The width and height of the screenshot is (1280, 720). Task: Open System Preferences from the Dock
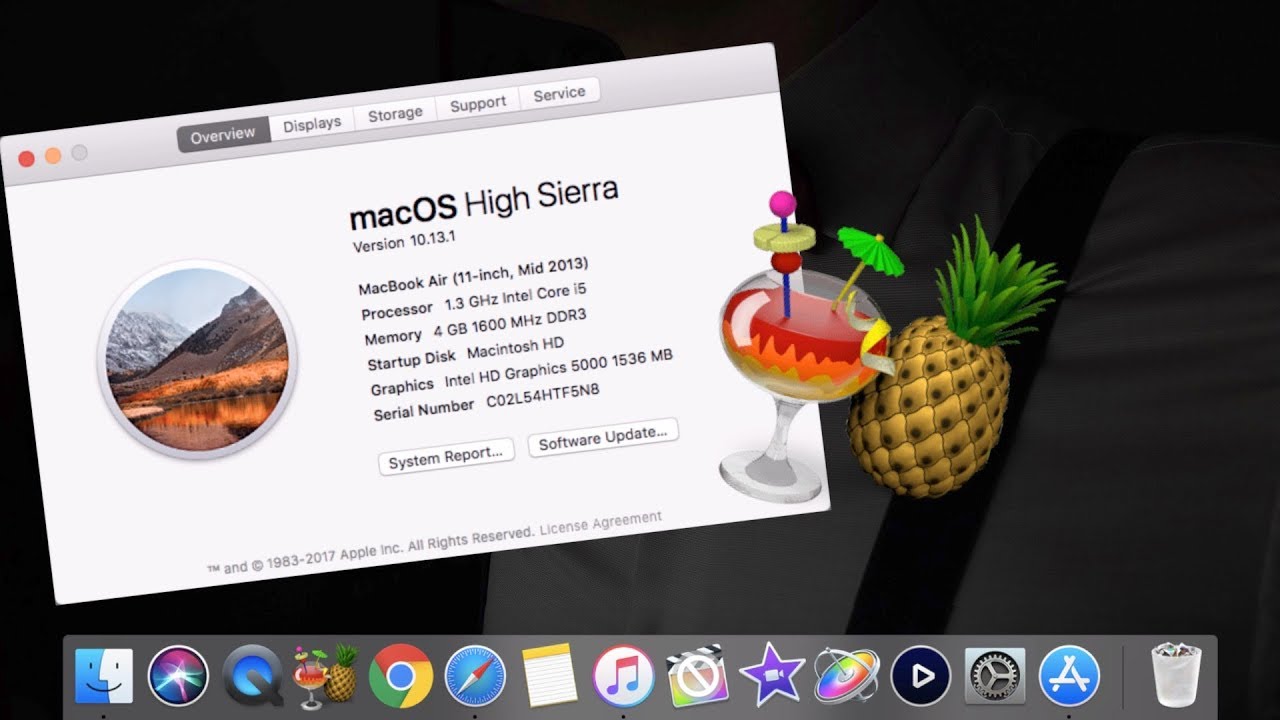coord(994,677)
